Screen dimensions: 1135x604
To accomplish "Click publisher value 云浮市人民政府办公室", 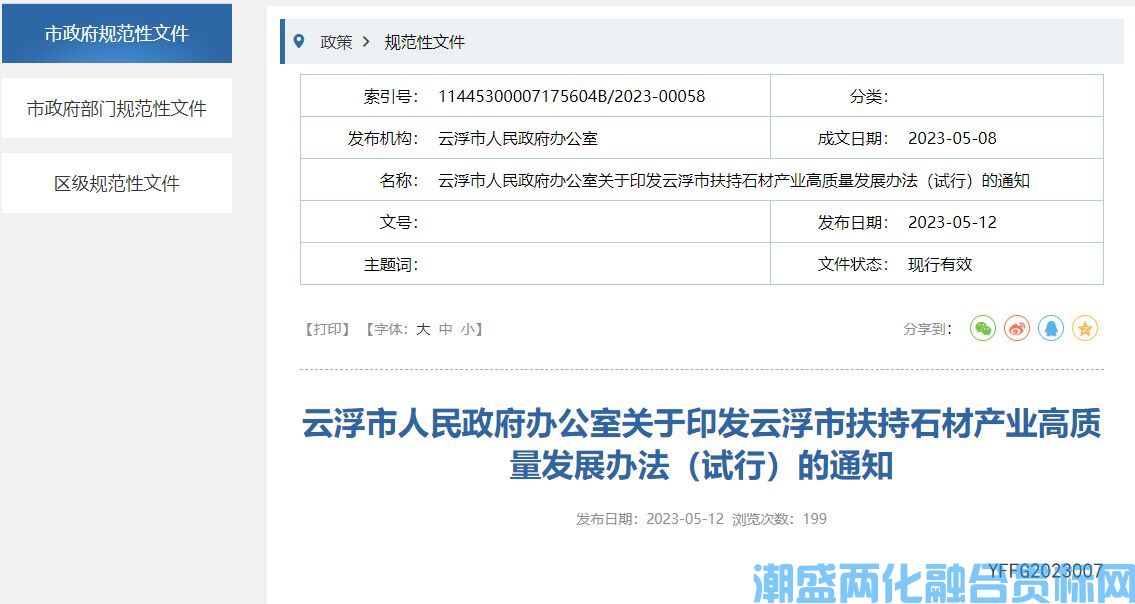I will pos(518,138).
